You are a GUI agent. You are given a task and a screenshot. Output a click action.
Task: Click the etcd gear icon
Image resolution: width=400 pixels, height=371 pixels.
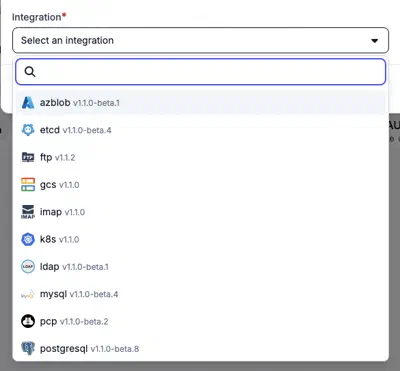tap(28, 130)
